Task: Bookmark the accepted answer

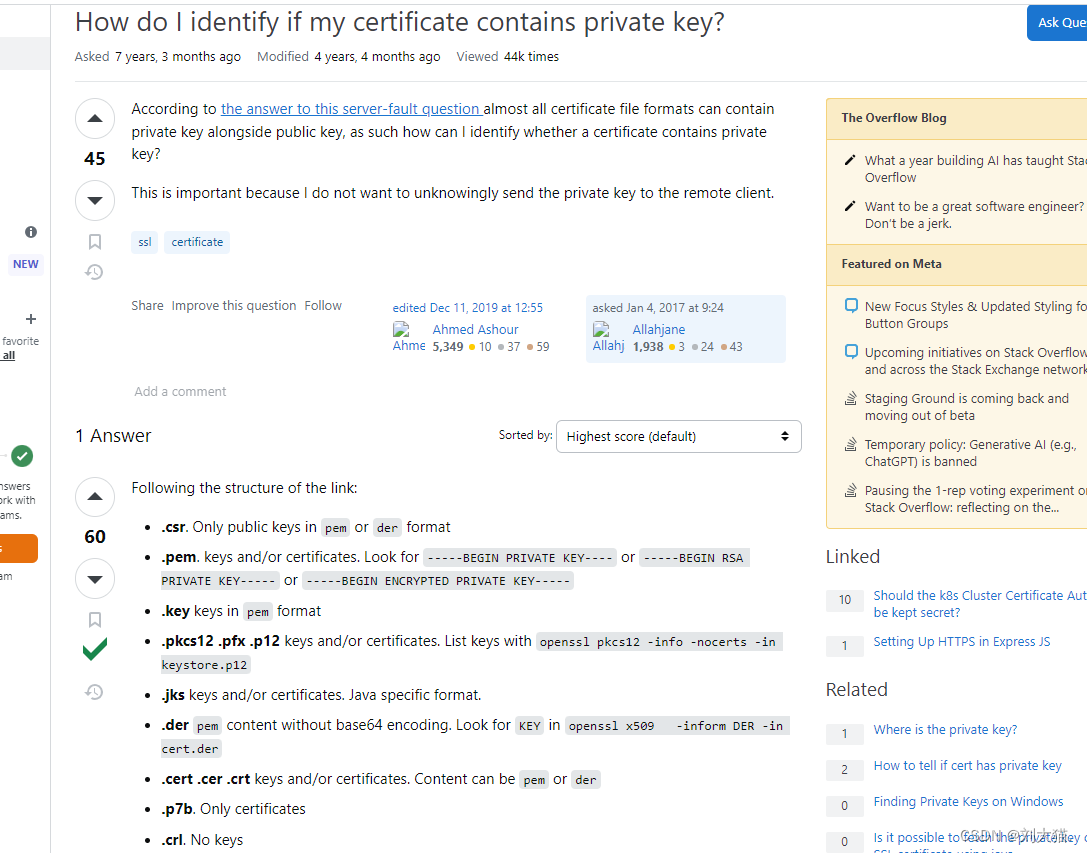Action: 95,619
